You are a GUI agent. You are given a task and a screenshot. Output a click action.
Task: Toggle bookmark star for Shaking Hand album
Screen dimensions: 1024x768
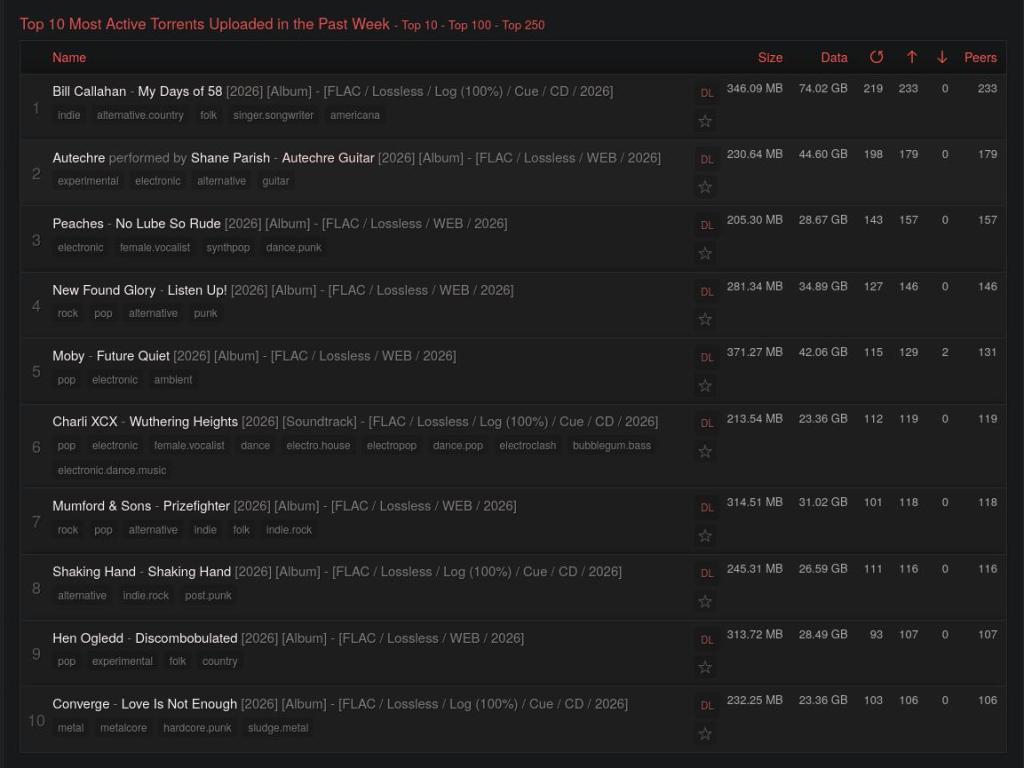click(x=705, y=602)
